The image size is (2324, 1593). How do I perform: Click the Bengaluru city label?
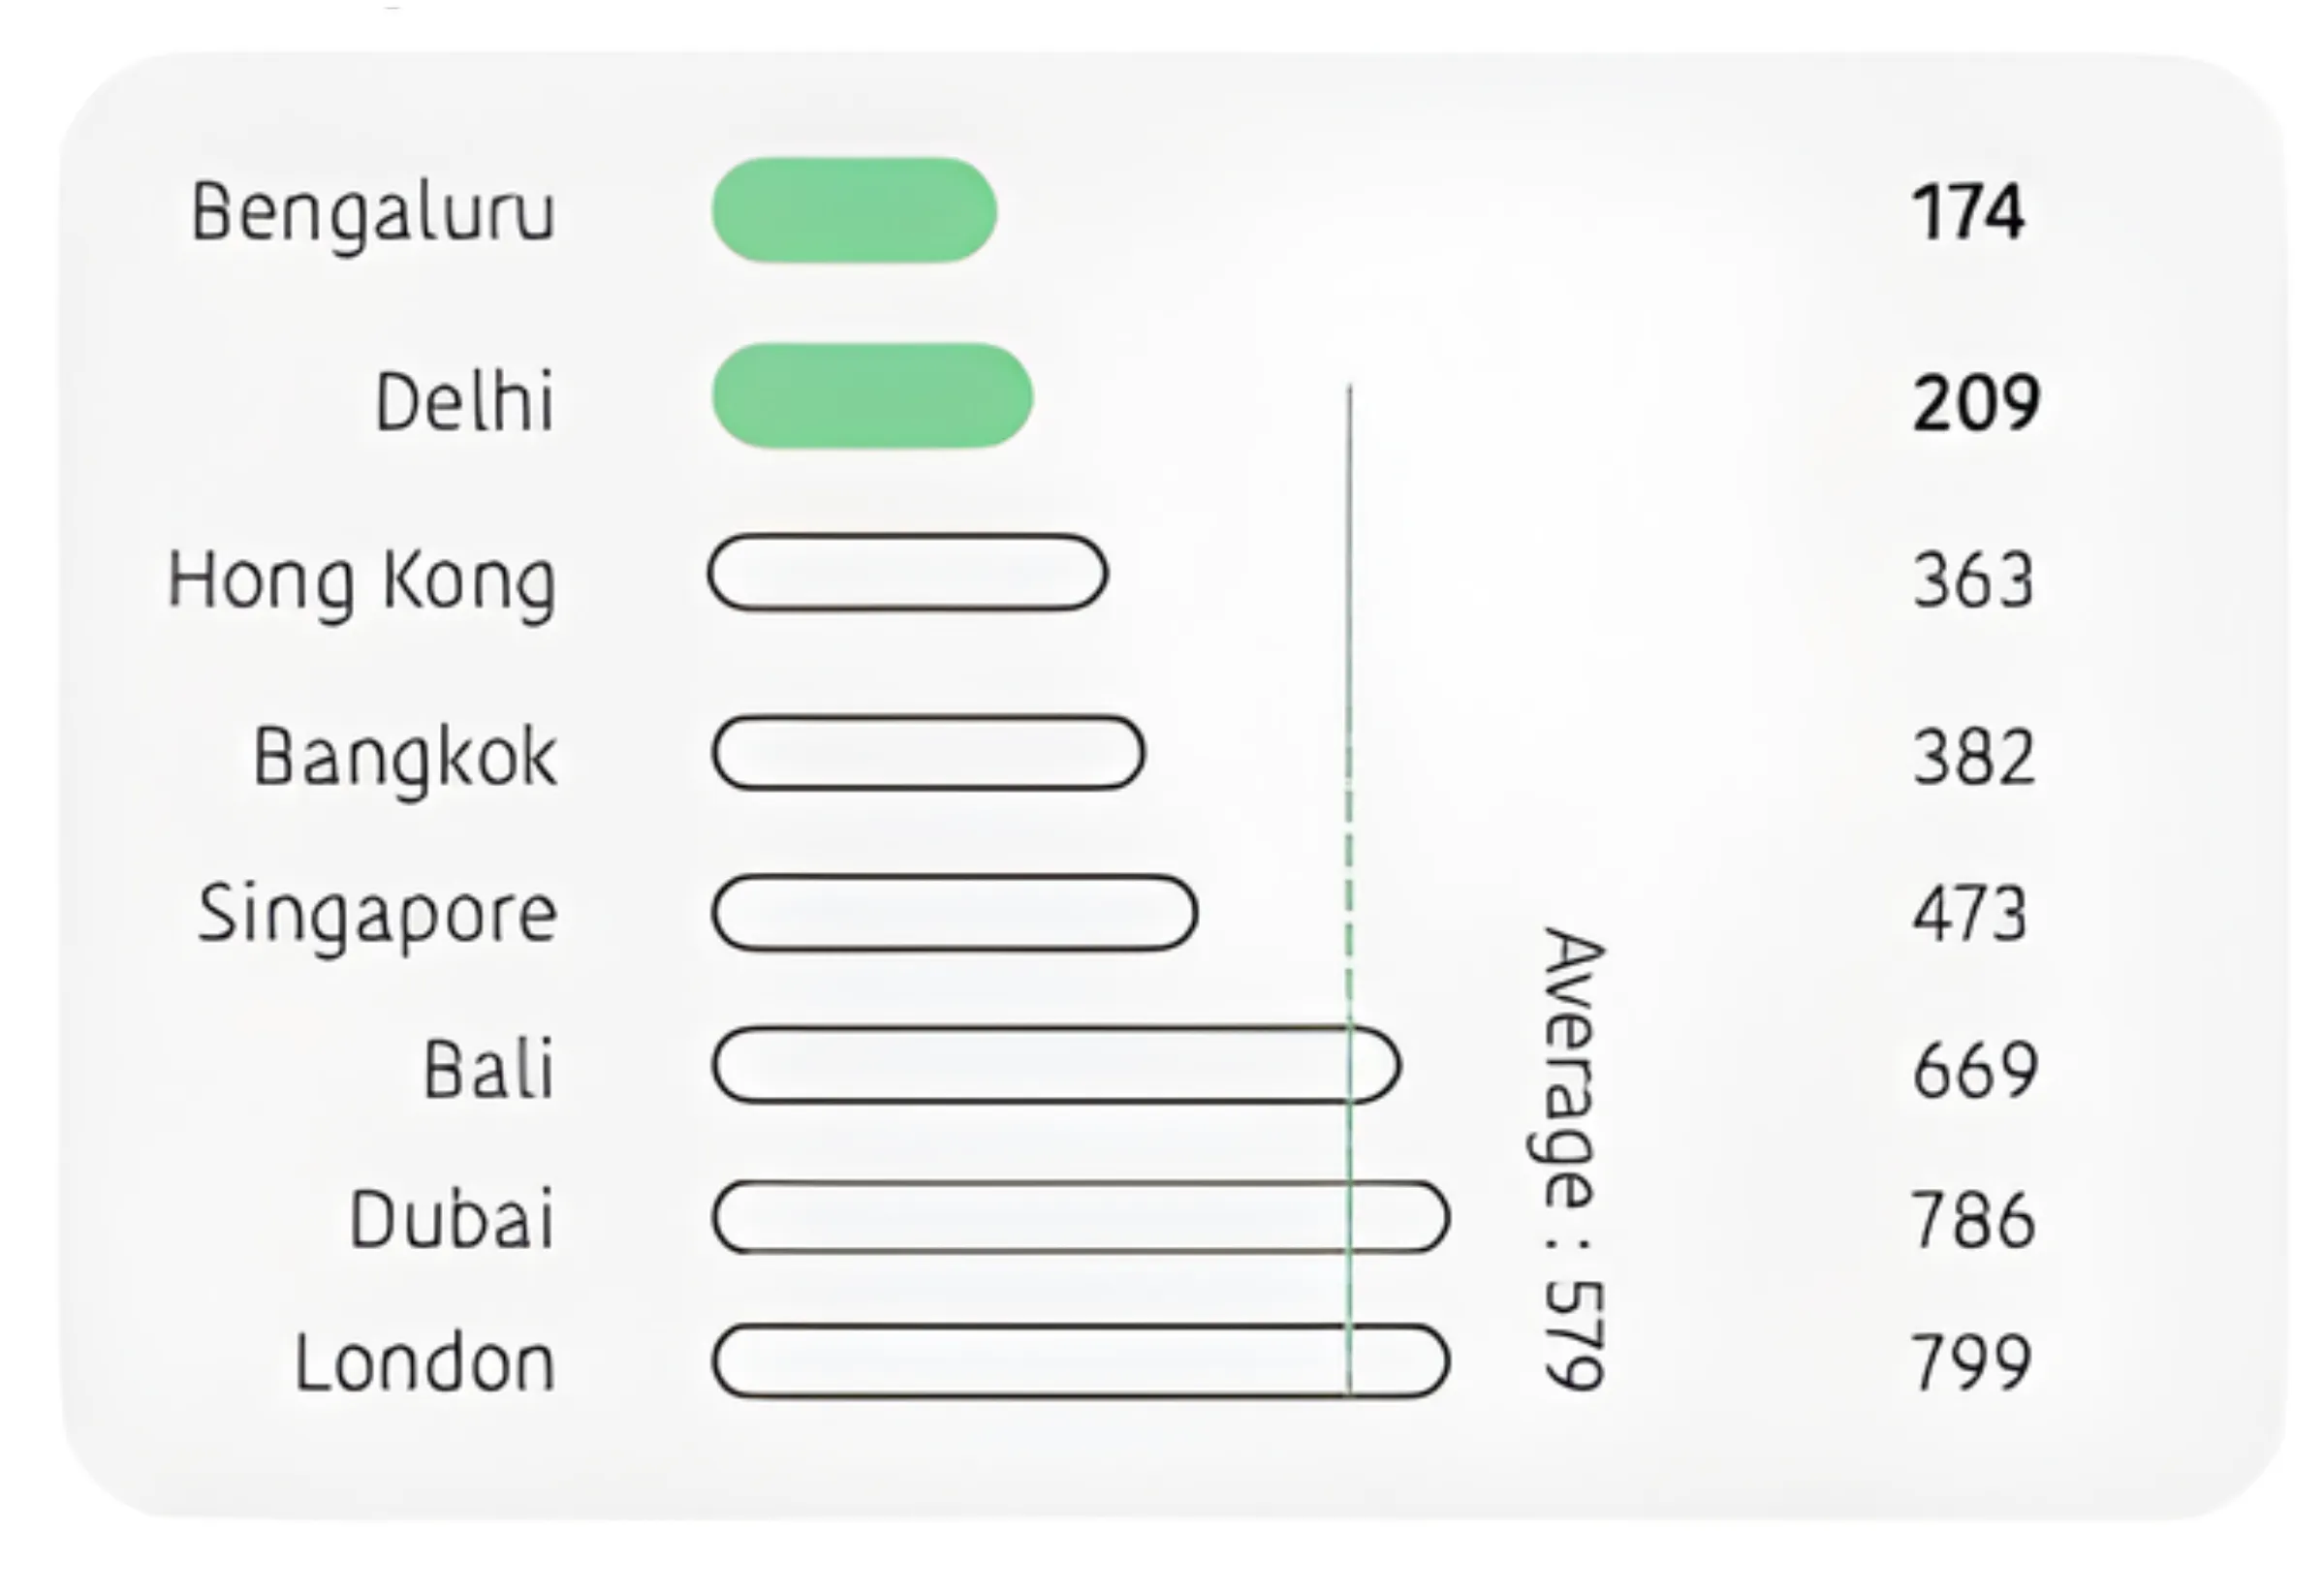(372, 213)
